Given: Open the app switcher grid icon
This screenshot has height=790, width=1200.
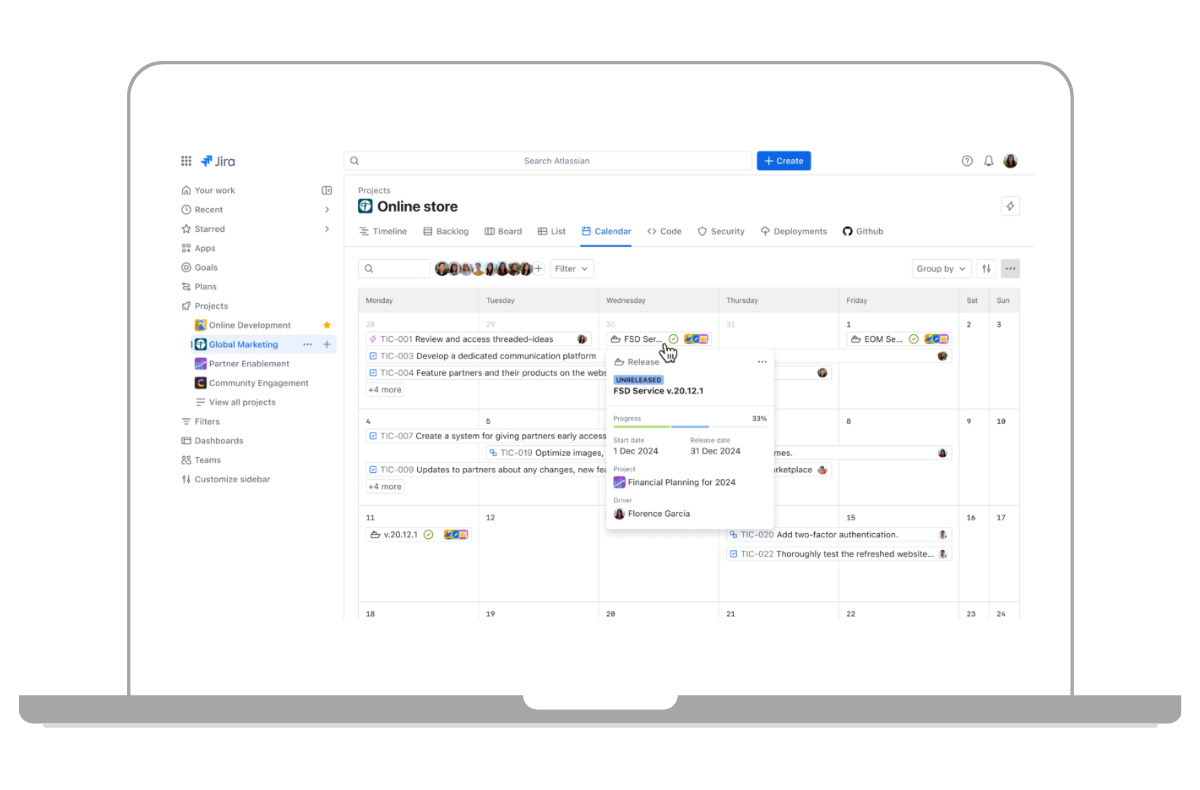Looking at the screenshot, I should [186, 161].
